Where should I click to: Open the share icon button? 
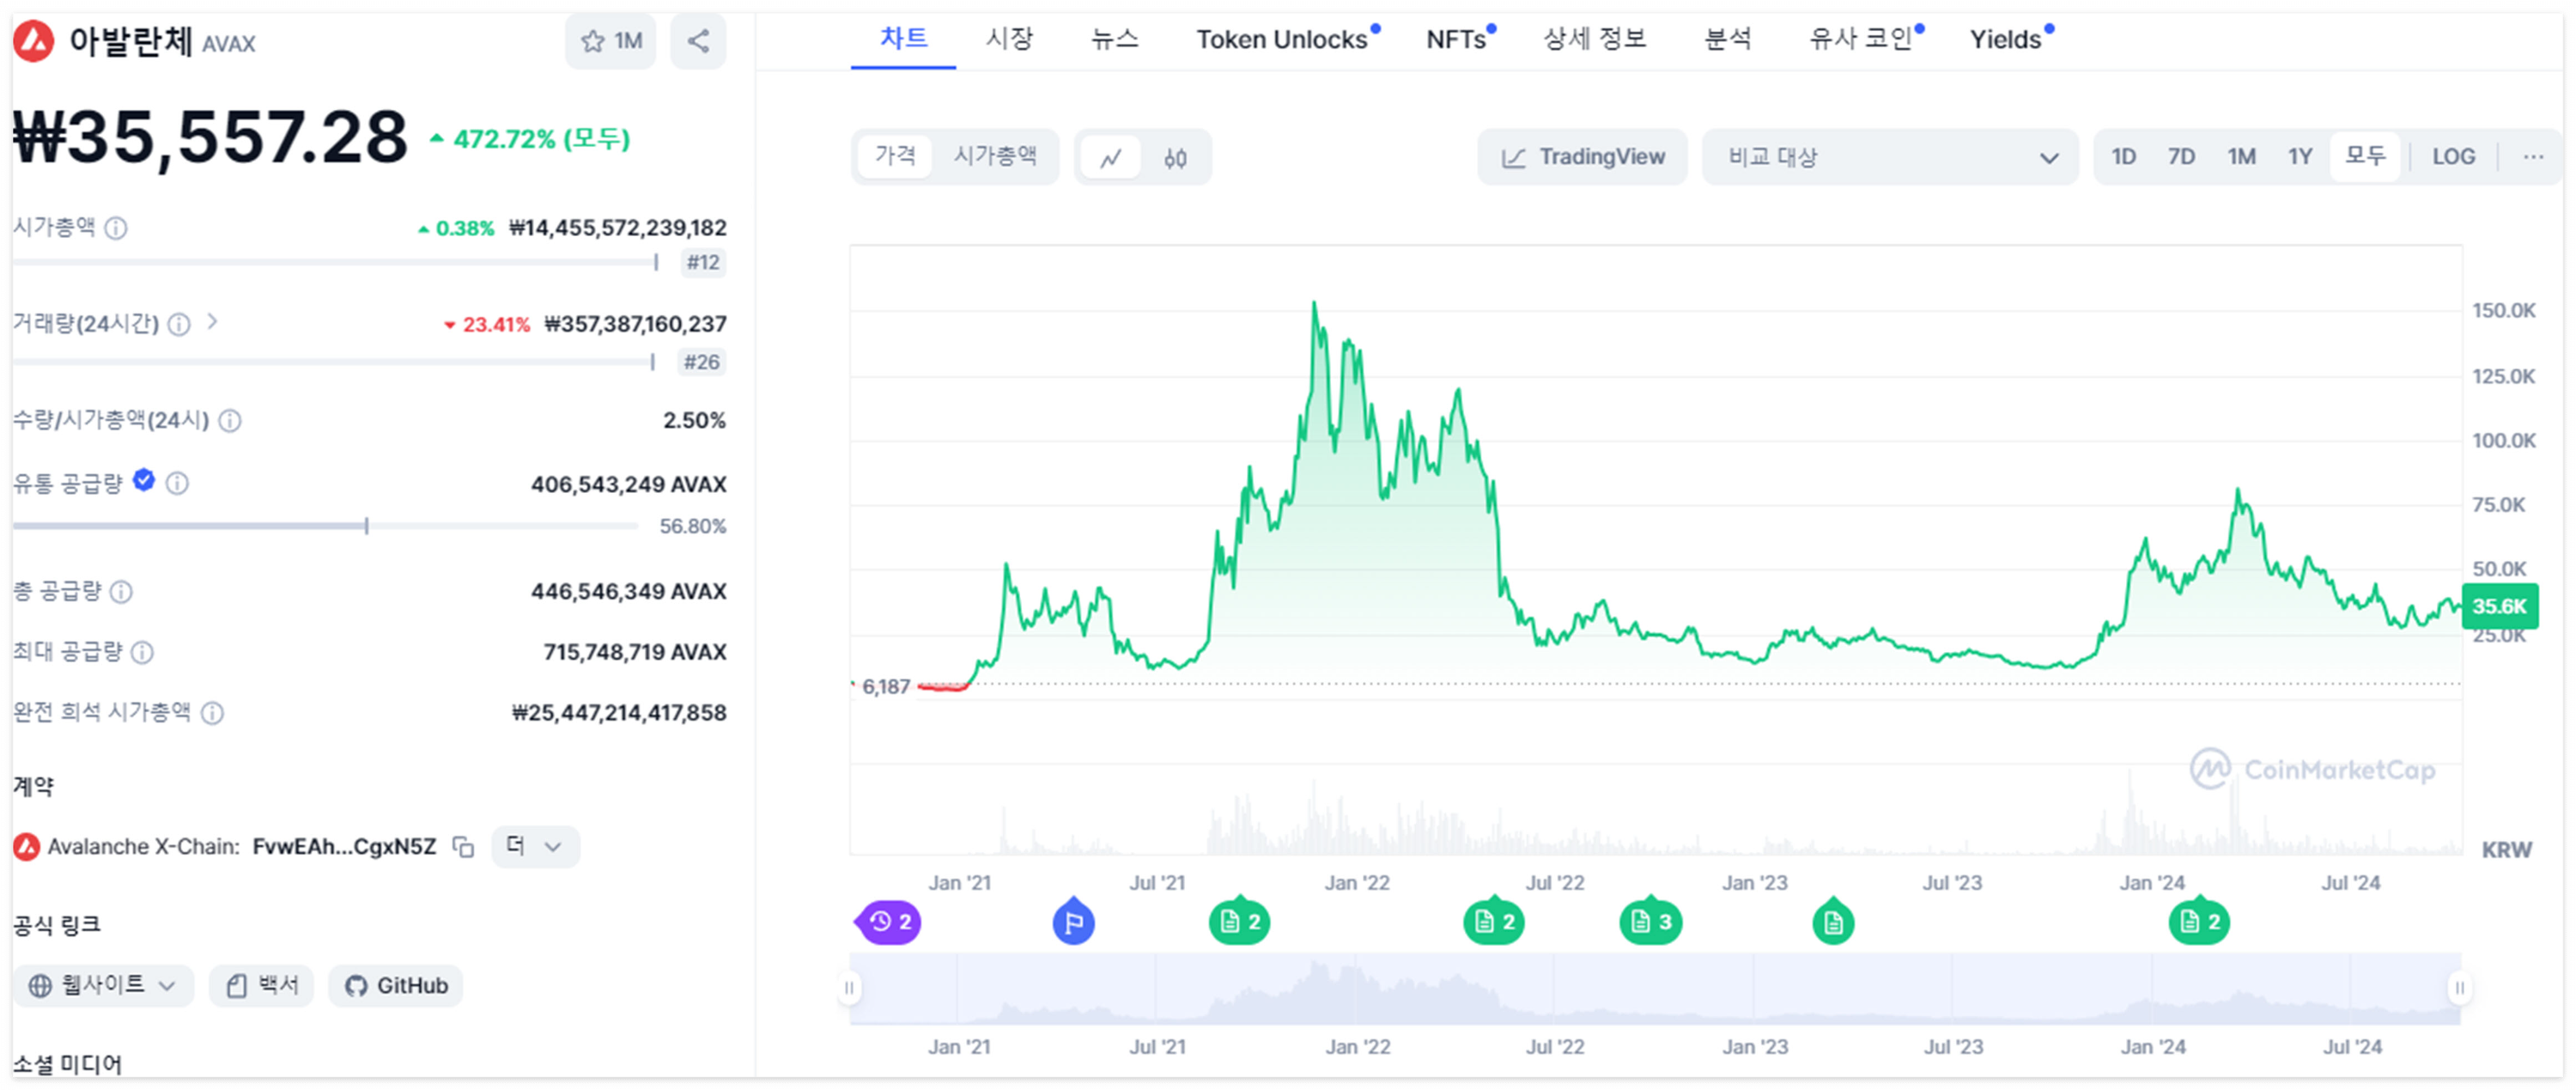(698, 41)
